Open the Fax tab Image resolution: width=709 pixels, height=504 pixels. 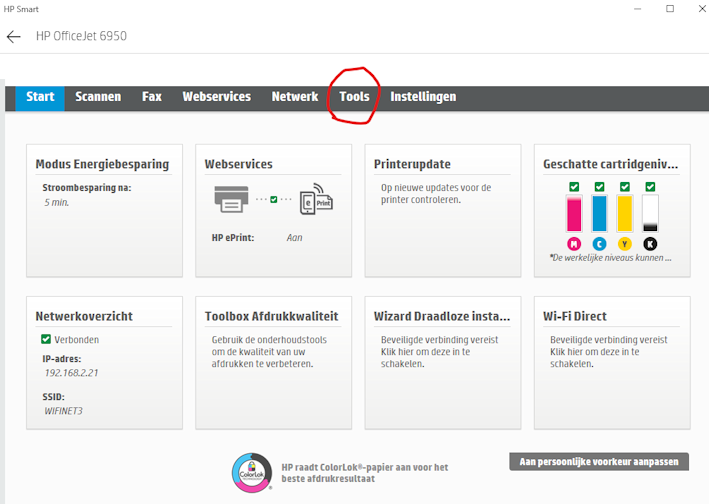(x=151, y=97)
